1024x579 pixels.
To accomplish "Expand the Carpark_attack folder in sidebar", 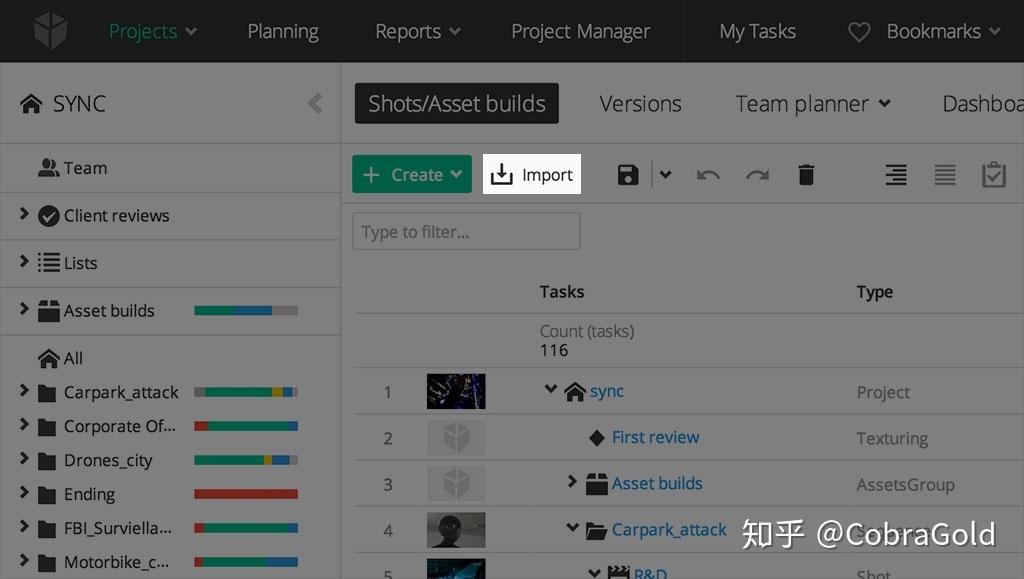I will [24, 391].
